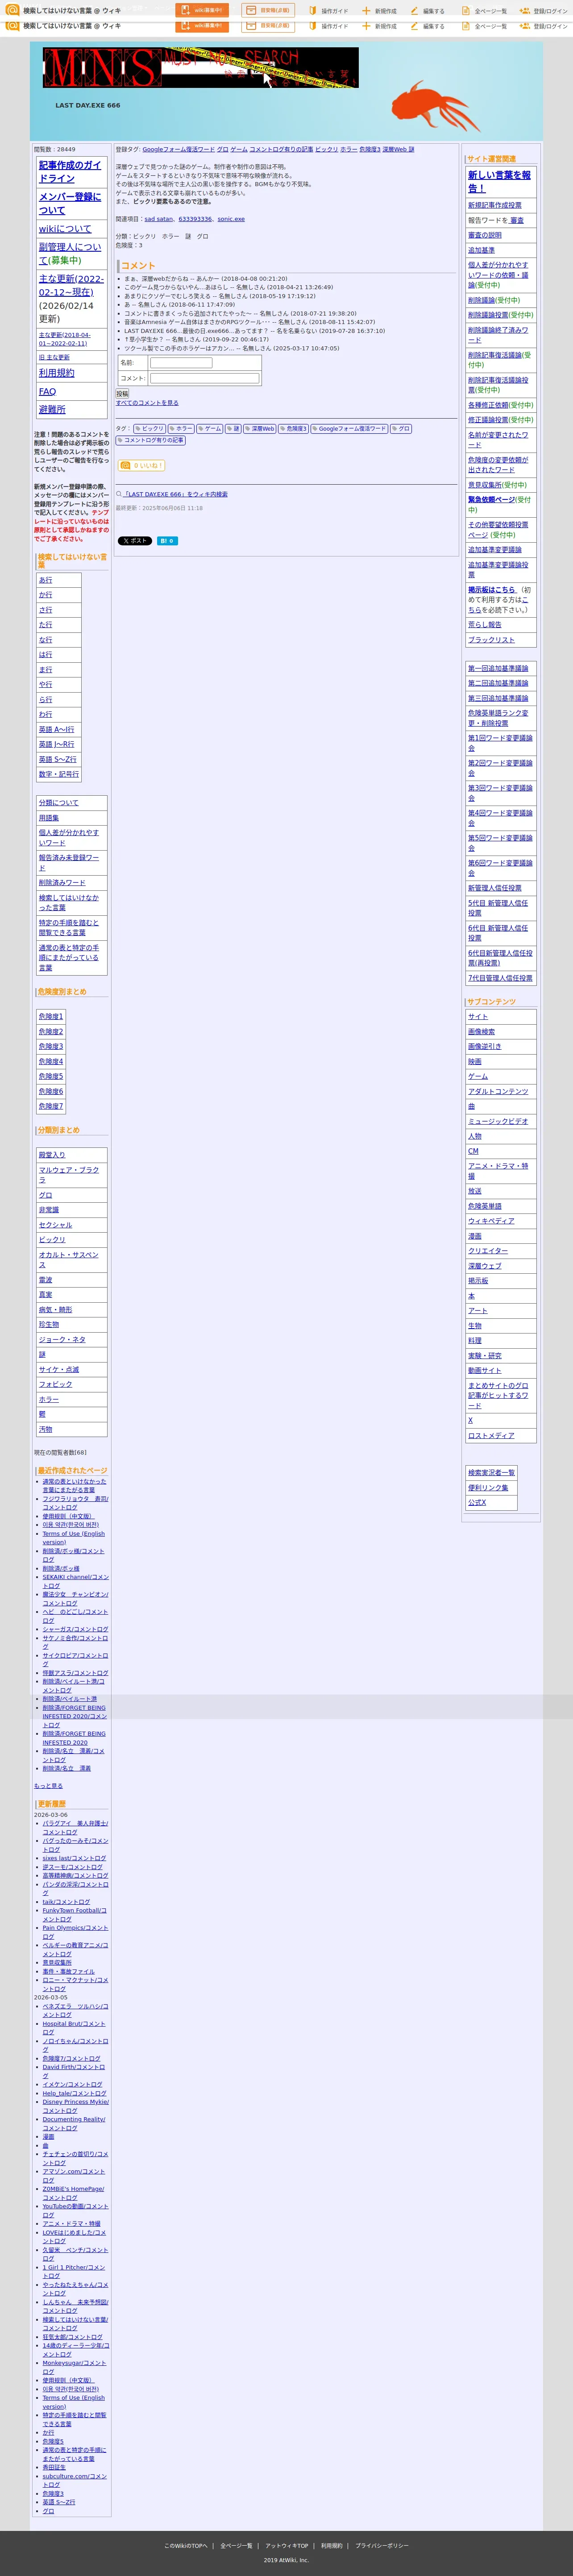Viewport: 573px width, 2576px height.
Task: Click the コメントログ有りの記事 tag chip
Action: [x=150, y=440]
